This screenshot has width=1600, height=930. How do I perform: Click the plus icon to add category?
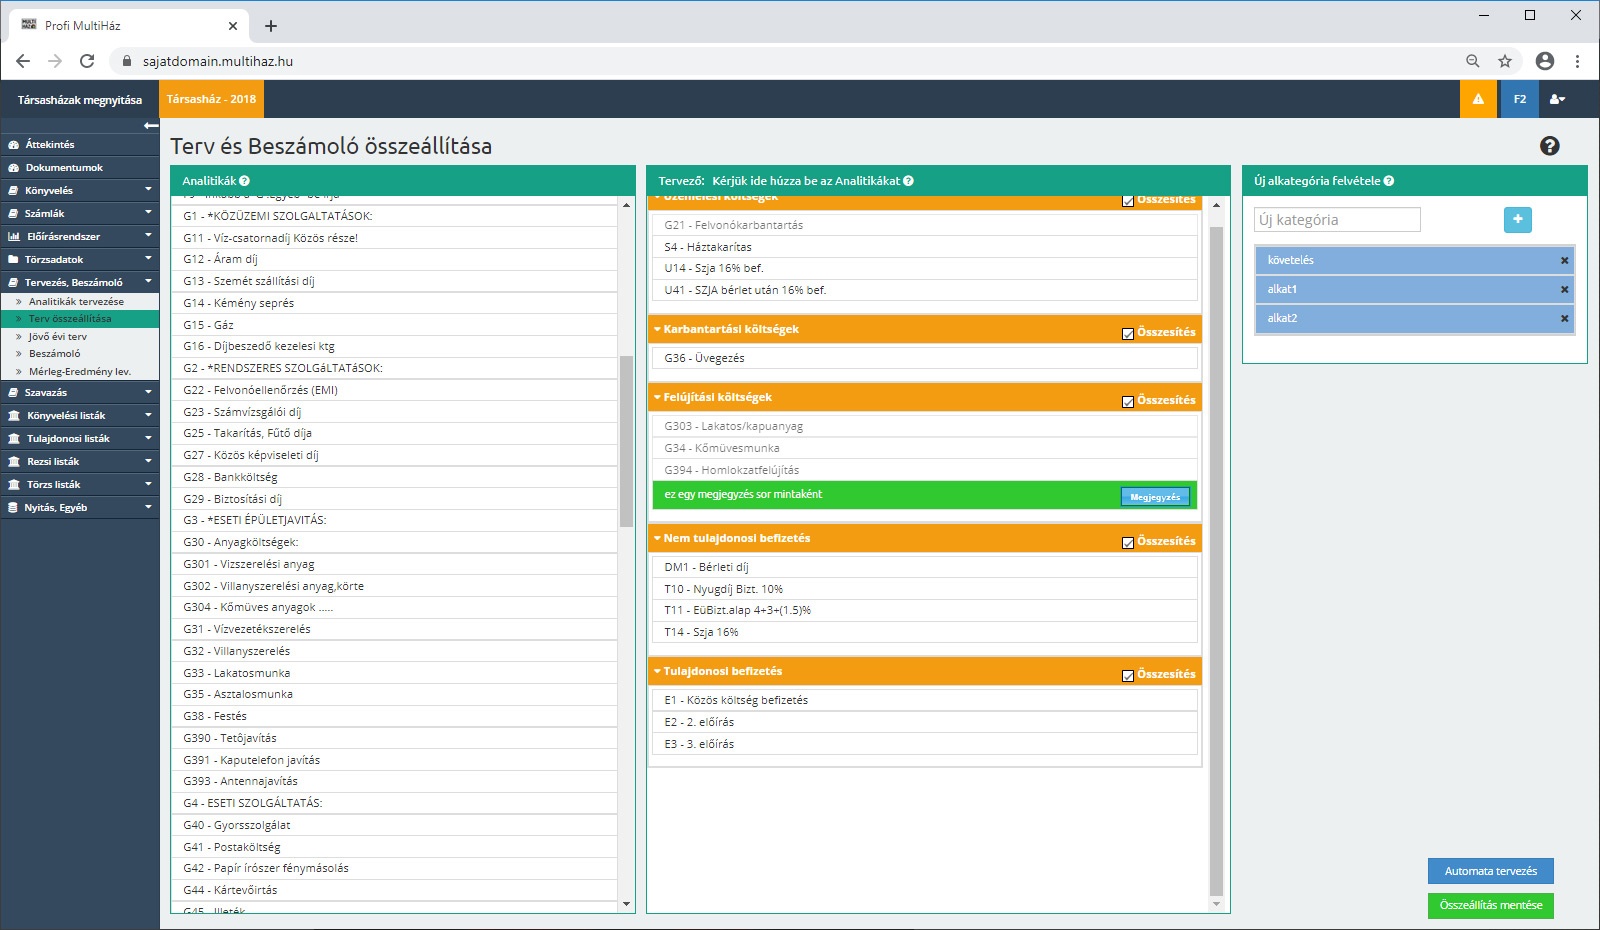point(1517,219)
